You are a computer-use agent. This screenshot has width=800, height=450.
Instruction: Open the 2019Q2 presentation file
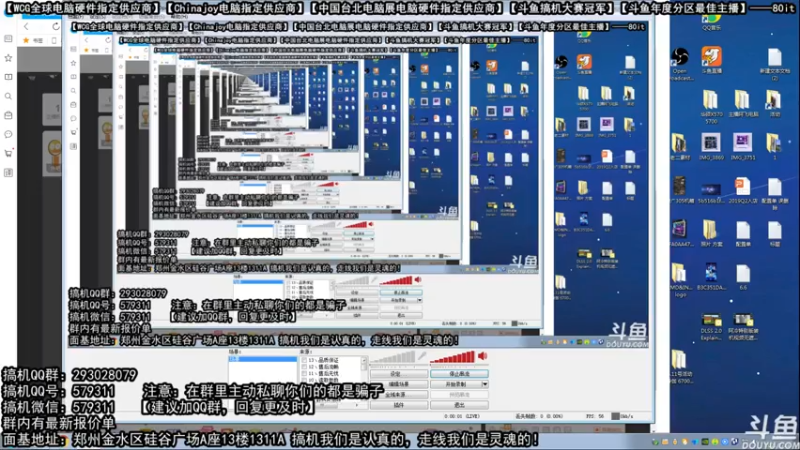(742, 190)
